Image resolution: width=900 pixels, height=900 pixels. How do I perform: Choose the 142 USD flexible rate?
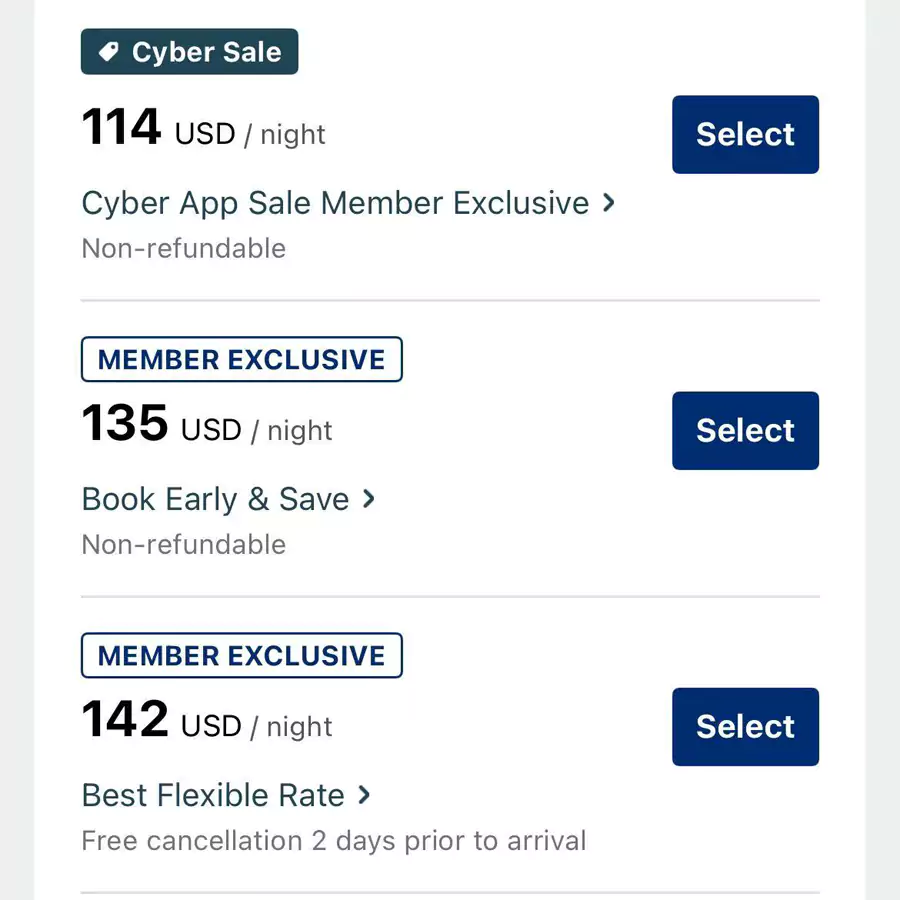[x=745, y=726]
